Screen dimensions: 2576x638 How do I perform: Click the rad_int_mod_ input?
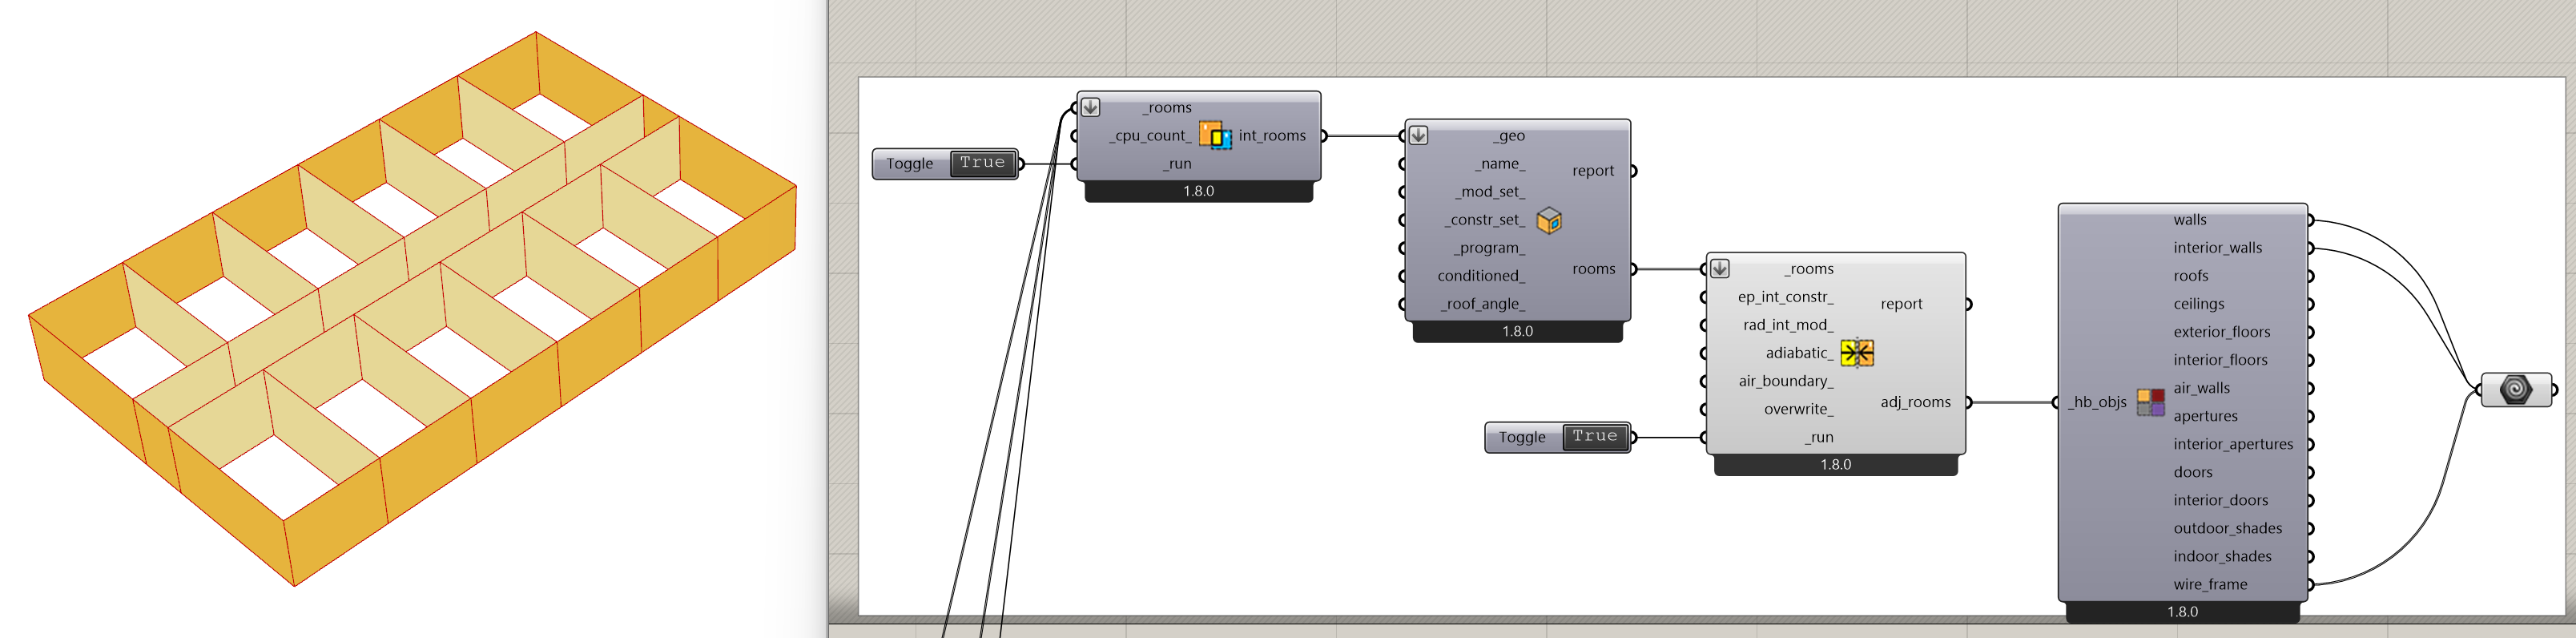(1788, 324)
